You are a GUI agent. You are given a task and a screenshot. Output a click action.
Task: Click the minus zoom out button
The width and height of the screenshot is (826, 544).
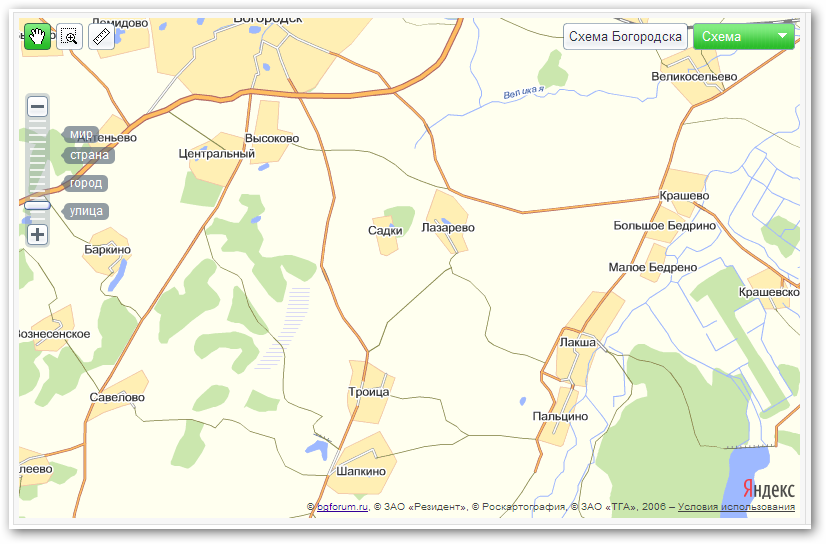tap(37, 106)
